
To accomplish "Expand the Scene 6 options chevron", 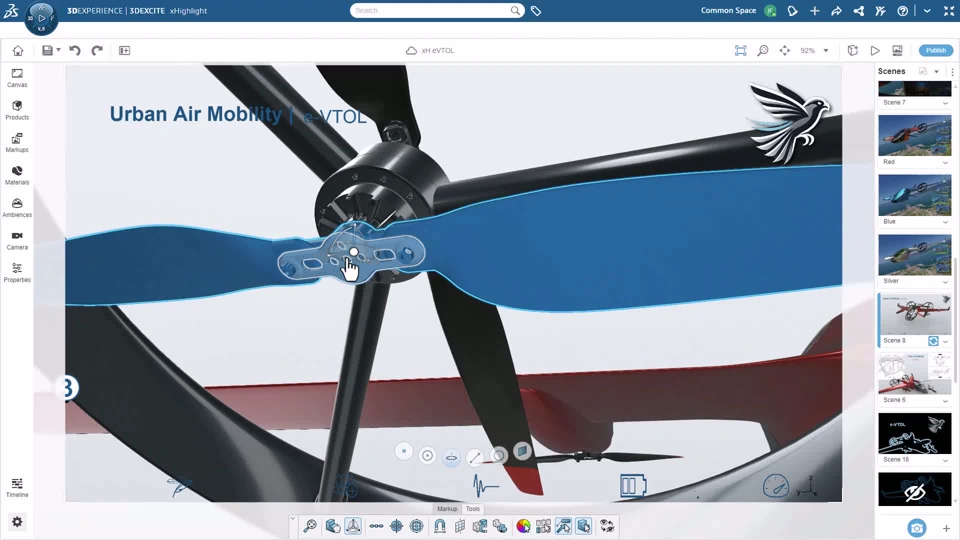I will pyautogui.click(x=945, y=401).
